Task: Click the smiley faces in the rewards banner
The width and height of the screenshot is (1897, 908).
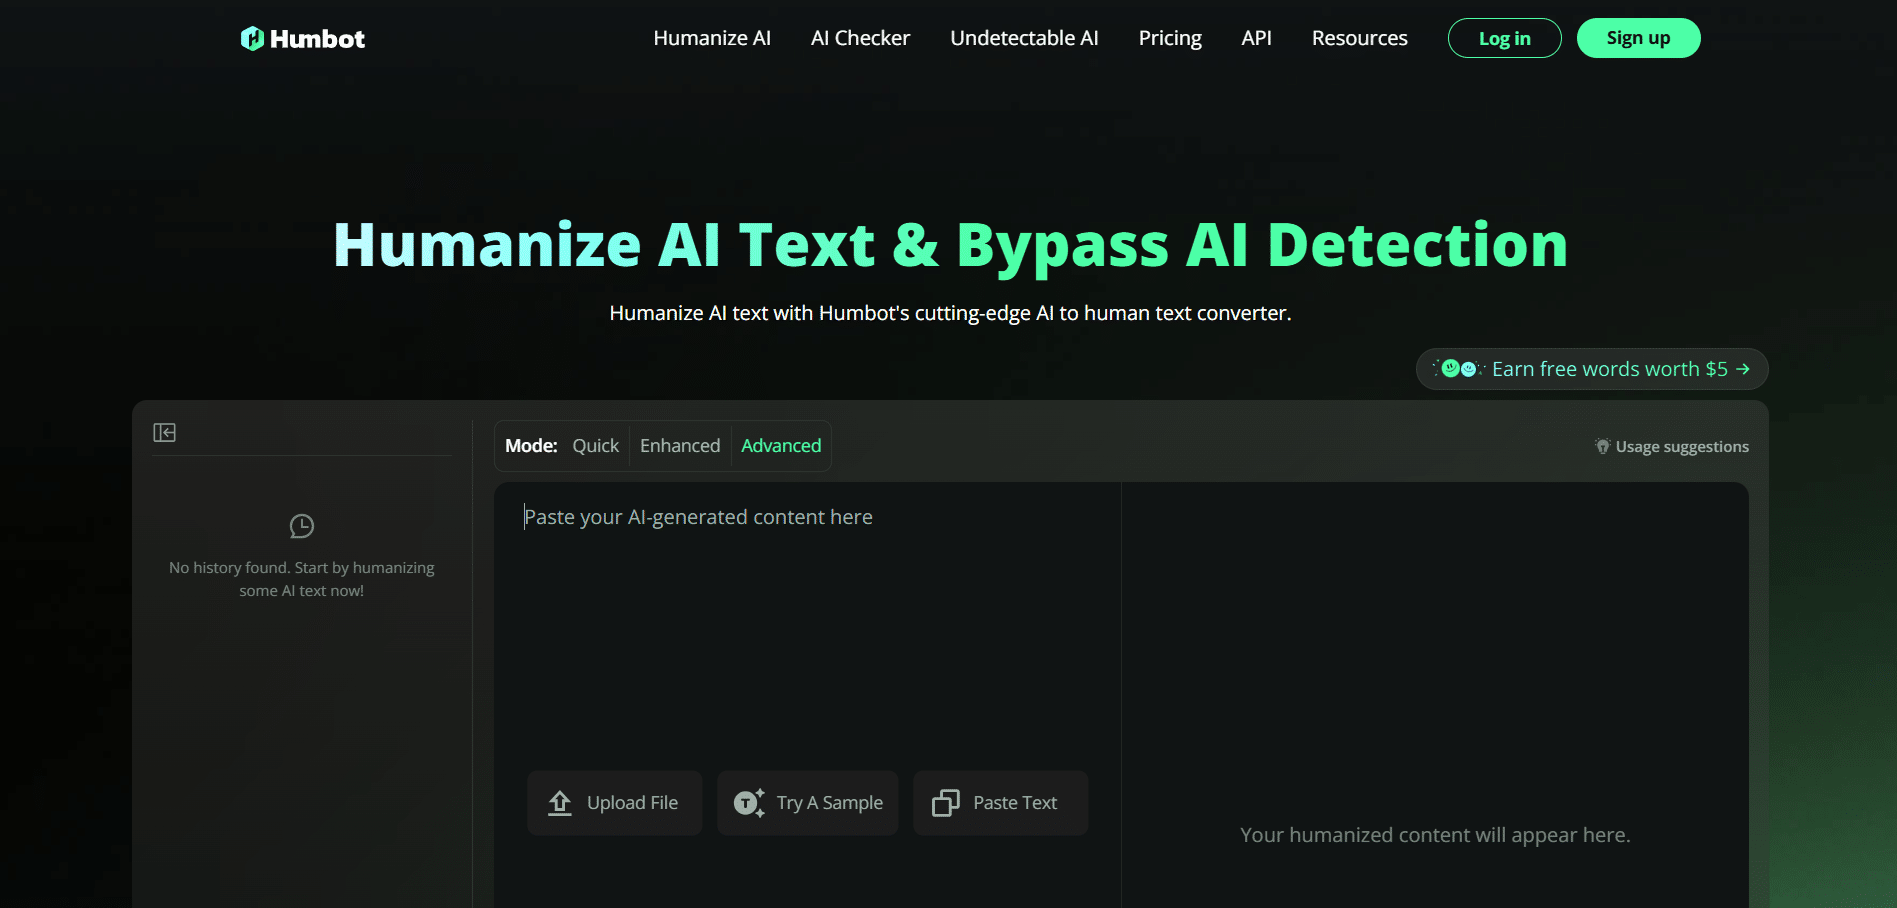Action: (1458, 367)
